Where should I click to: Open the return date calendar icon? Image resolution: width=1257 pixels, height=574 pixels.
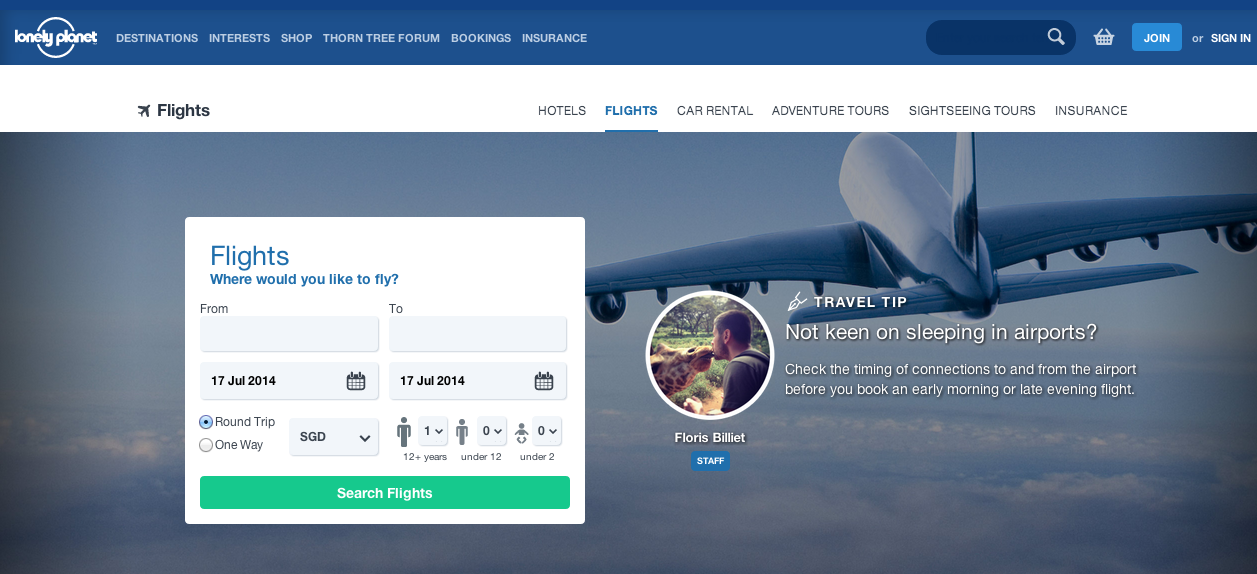point(544,381)
